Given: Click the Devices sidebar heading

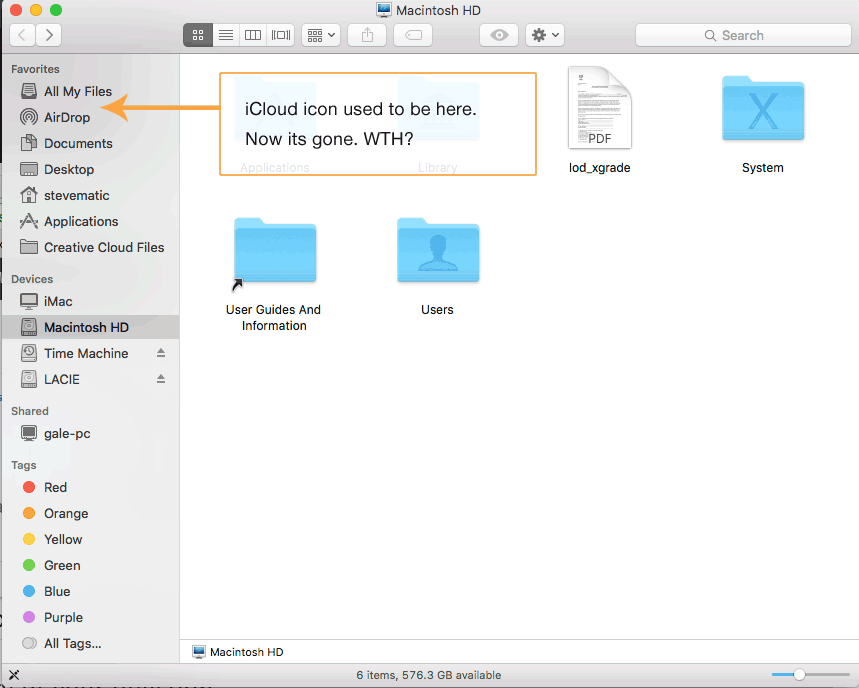Looking at the screenshot, I should [32, 279].
